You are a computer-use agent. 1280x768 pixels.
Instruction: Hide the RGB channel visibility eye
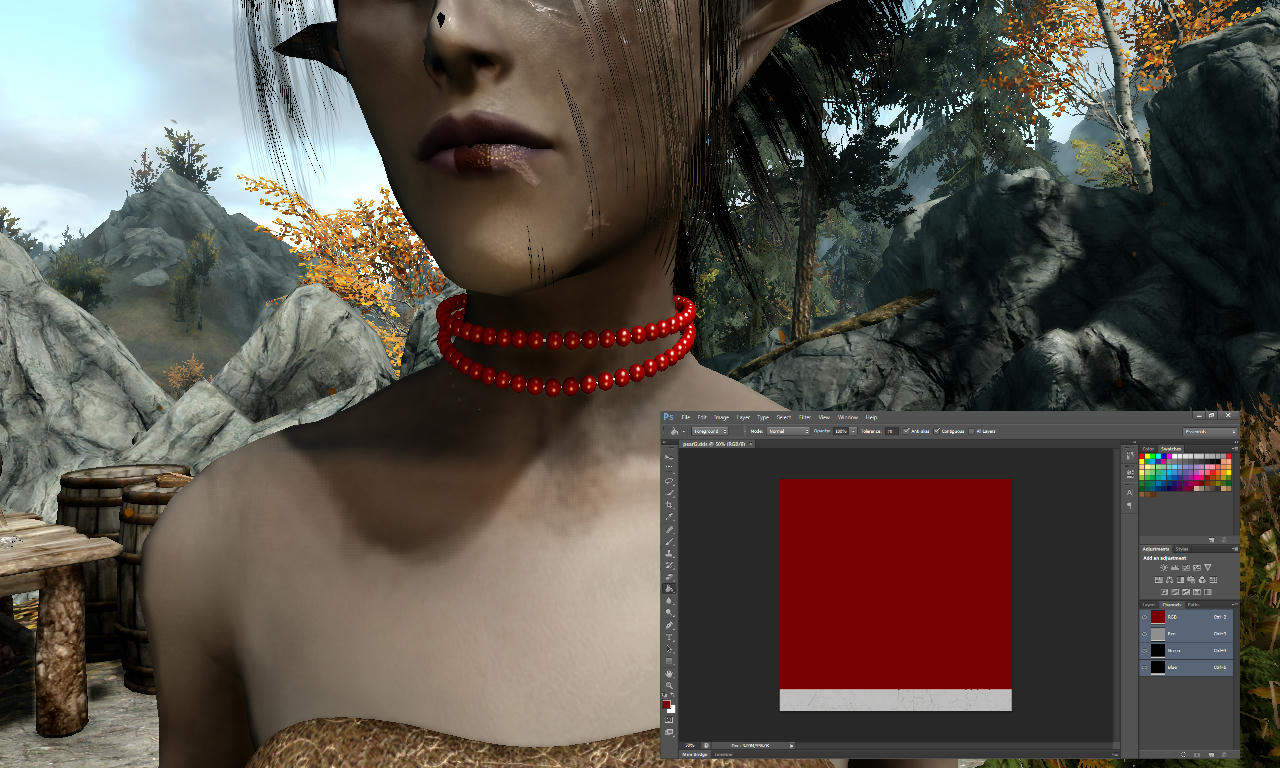[x=1146, y=617]
